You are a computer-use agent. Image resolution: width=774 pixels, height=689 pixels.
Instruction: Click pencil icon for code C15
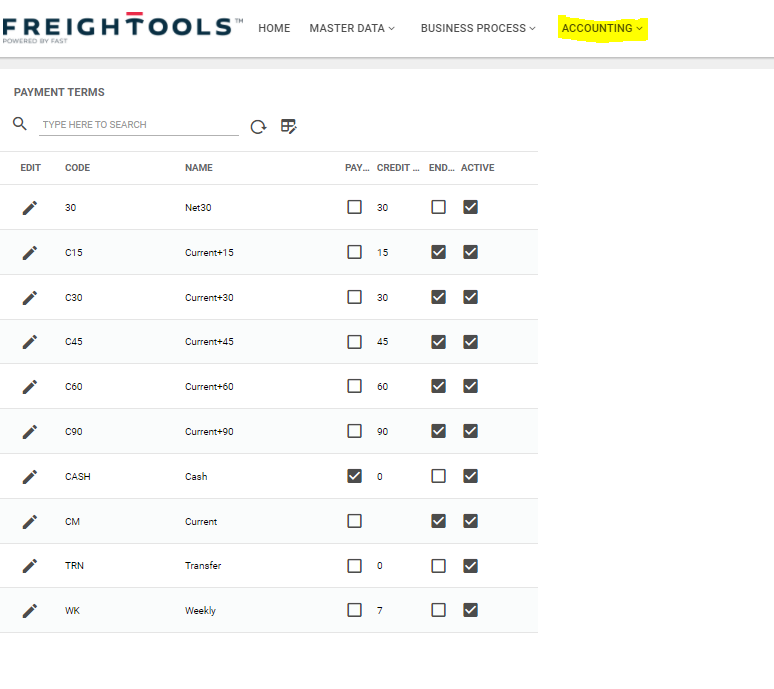[x=30, y=253]
